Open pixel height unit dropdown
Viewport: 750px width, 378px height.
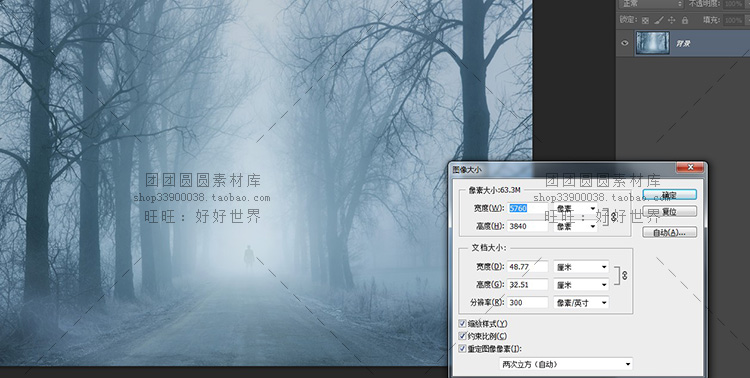pos(575,226)
